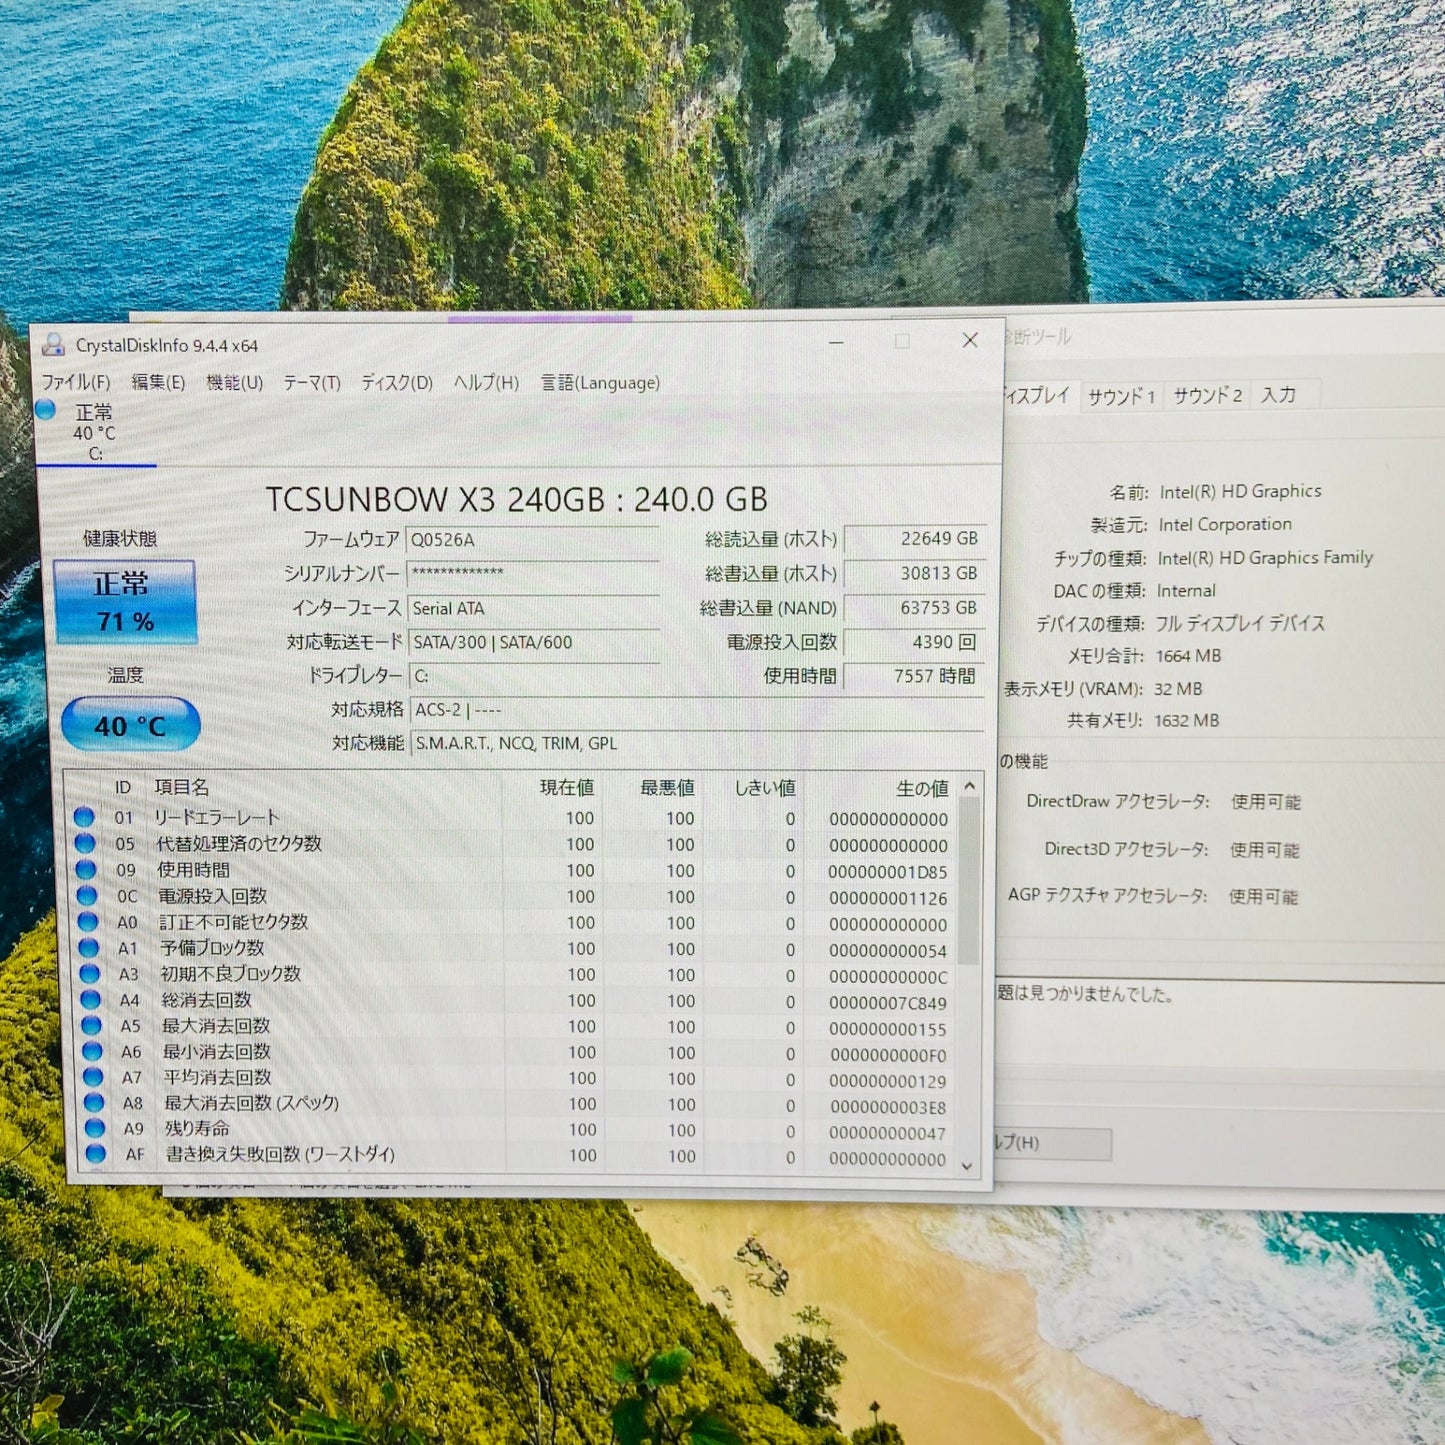Click the status circle next to 使用時間 attribute

point(88,870)
